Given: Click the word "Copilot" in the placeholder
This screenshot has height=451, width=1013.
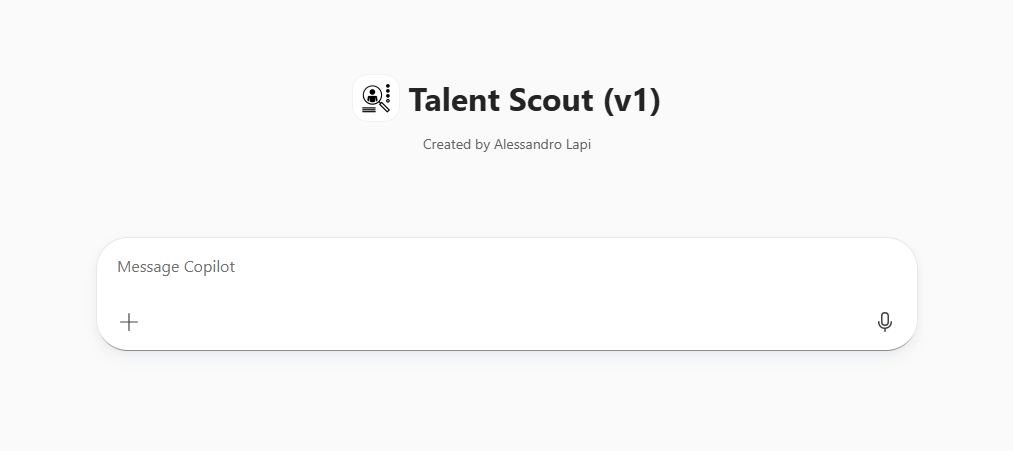Looking at the screenshot, I should tap(210, 267).
